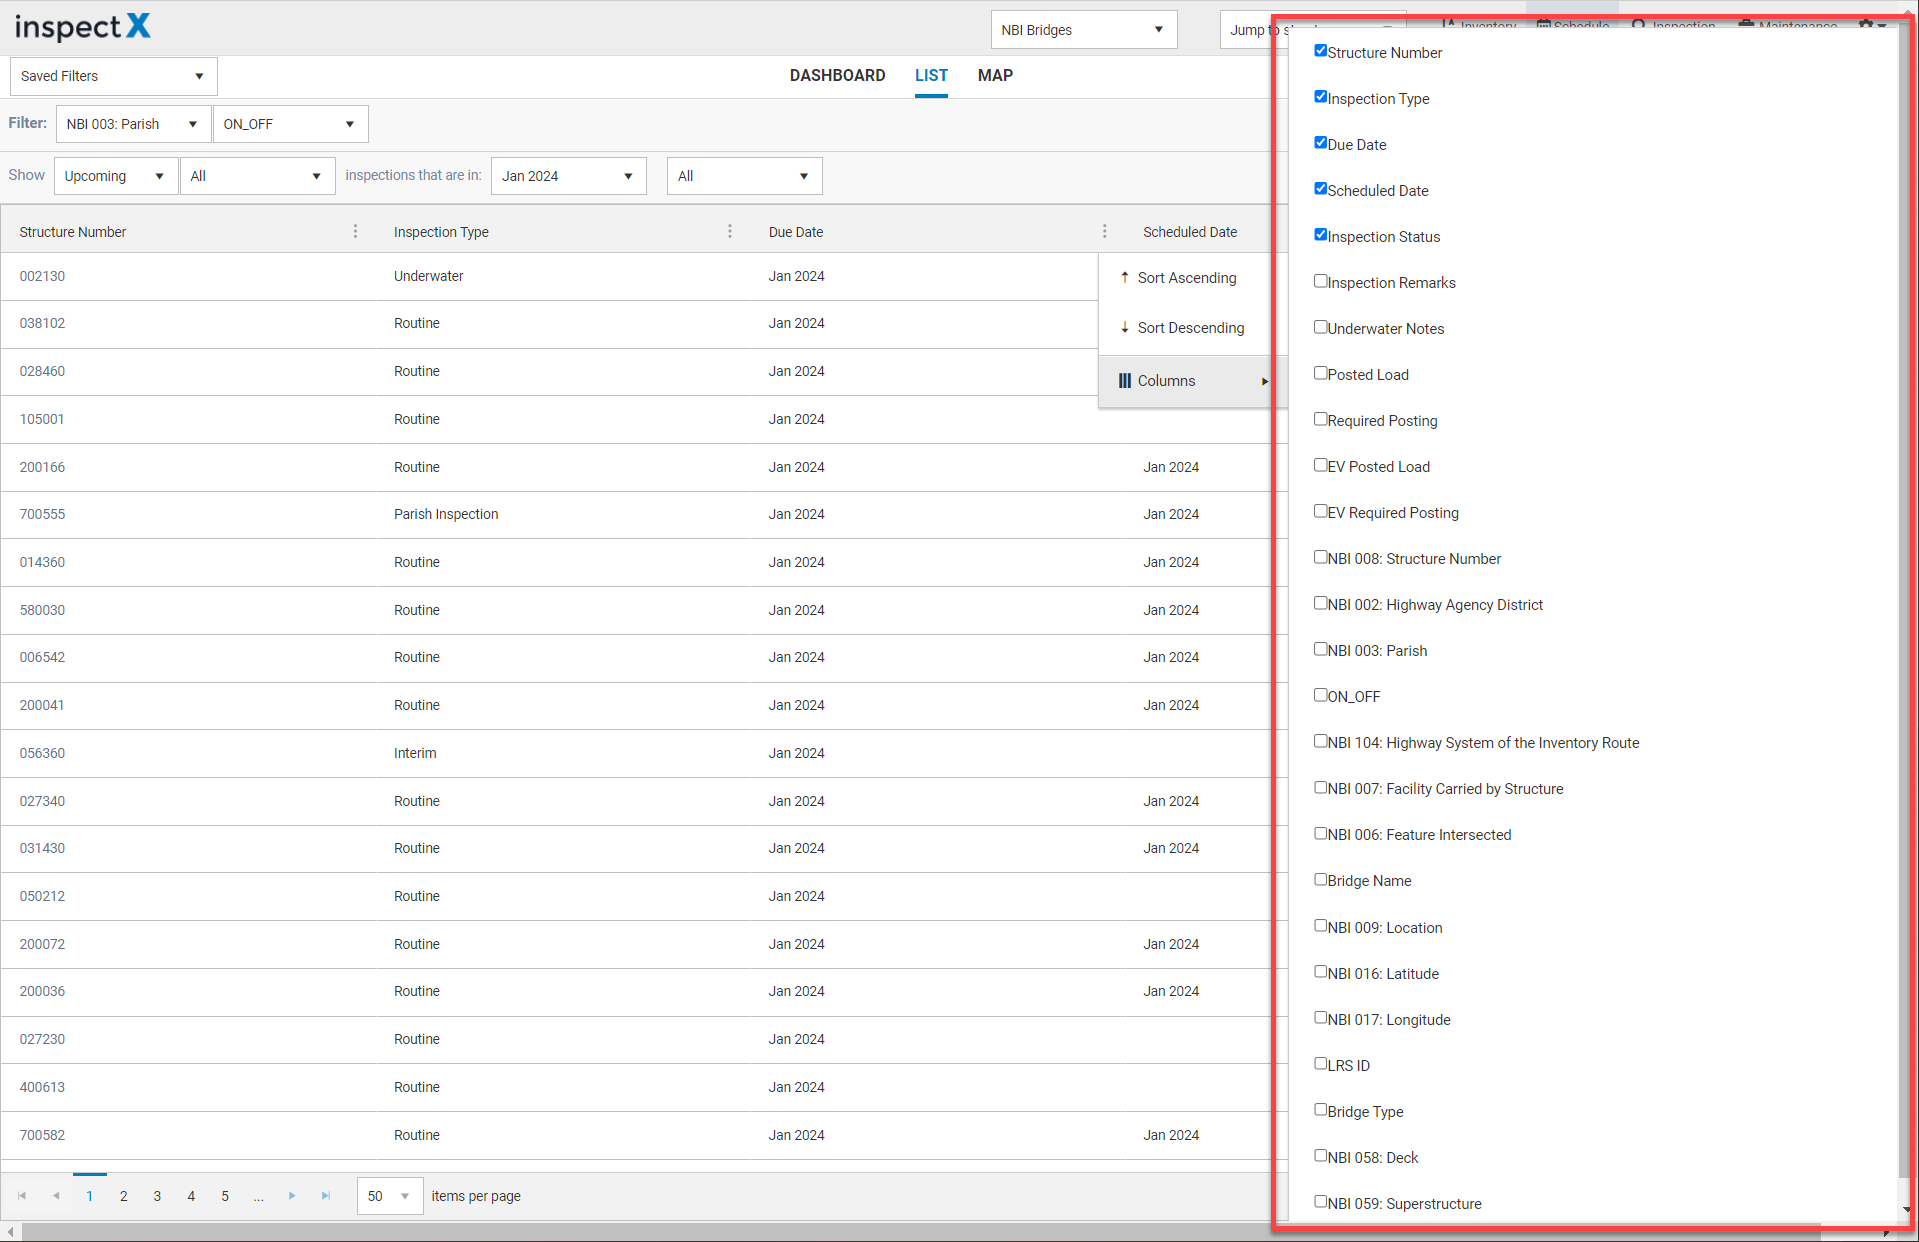Enable the Bridge Name column checkbox
Image resolution: width=1919 pixels, height=1242 pixels.
pos(1320,879)
